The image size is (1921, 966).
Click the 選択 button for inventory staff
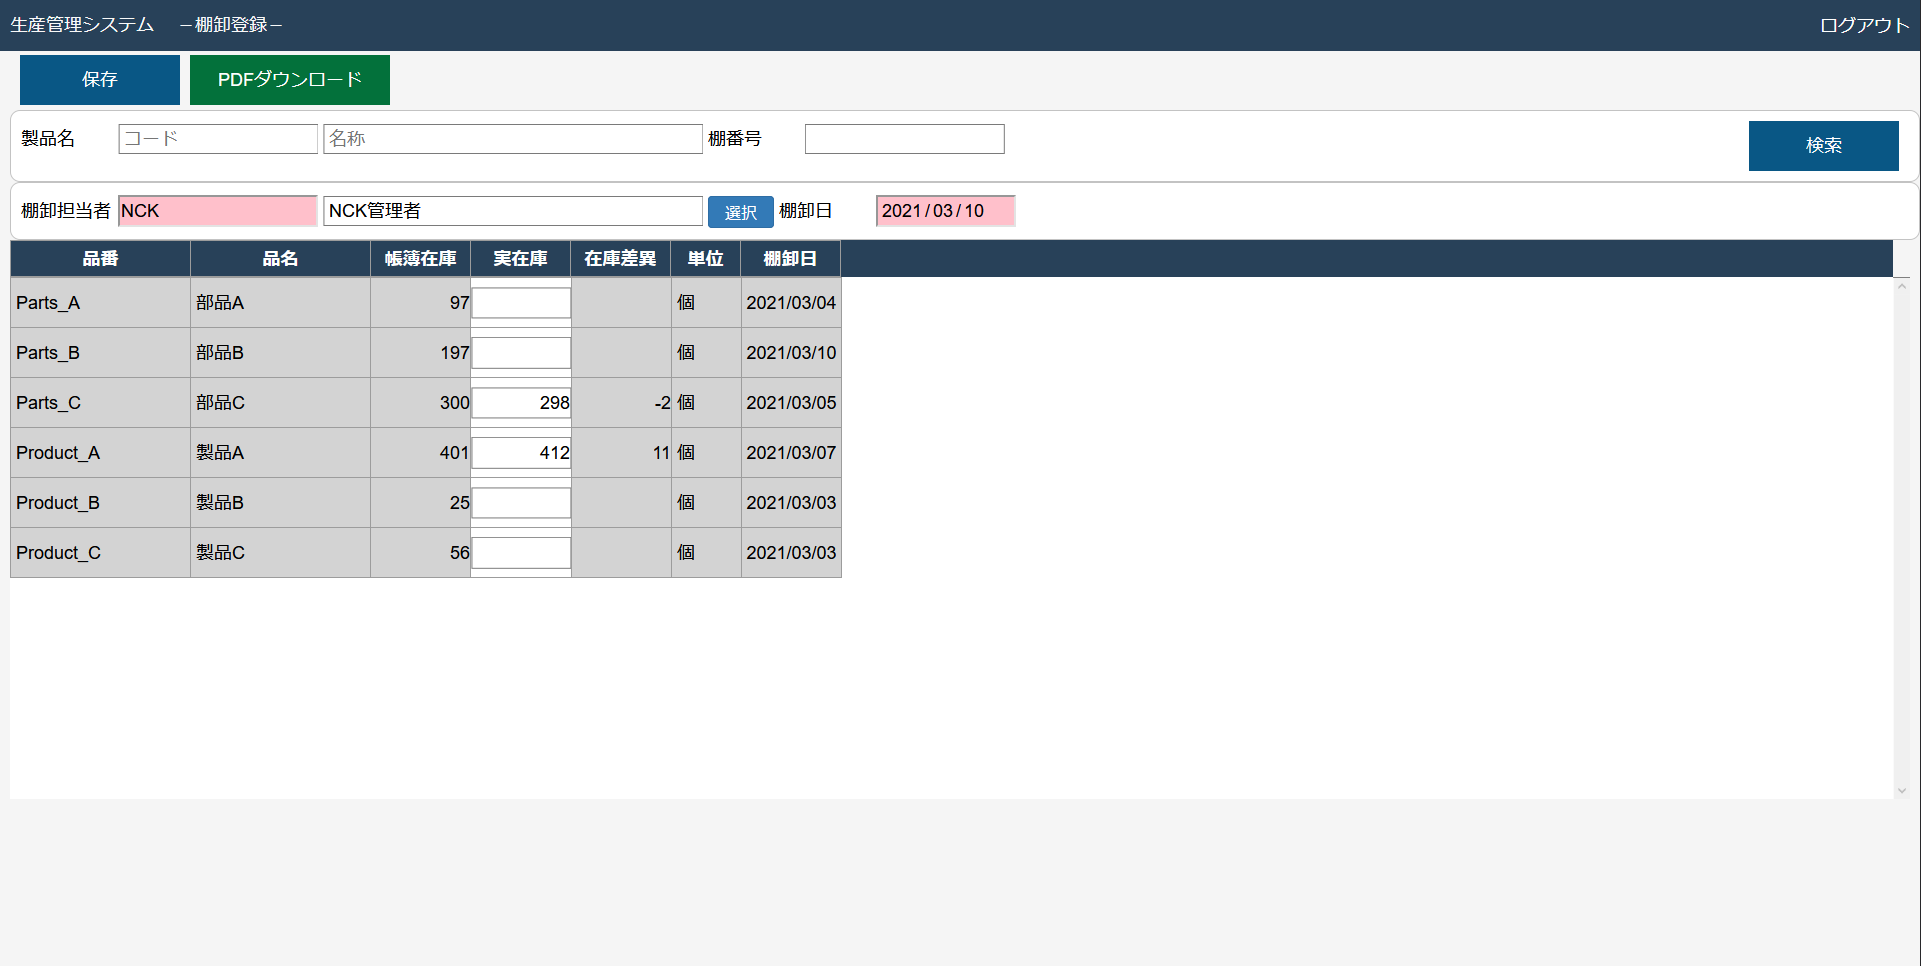click(740, 212)
